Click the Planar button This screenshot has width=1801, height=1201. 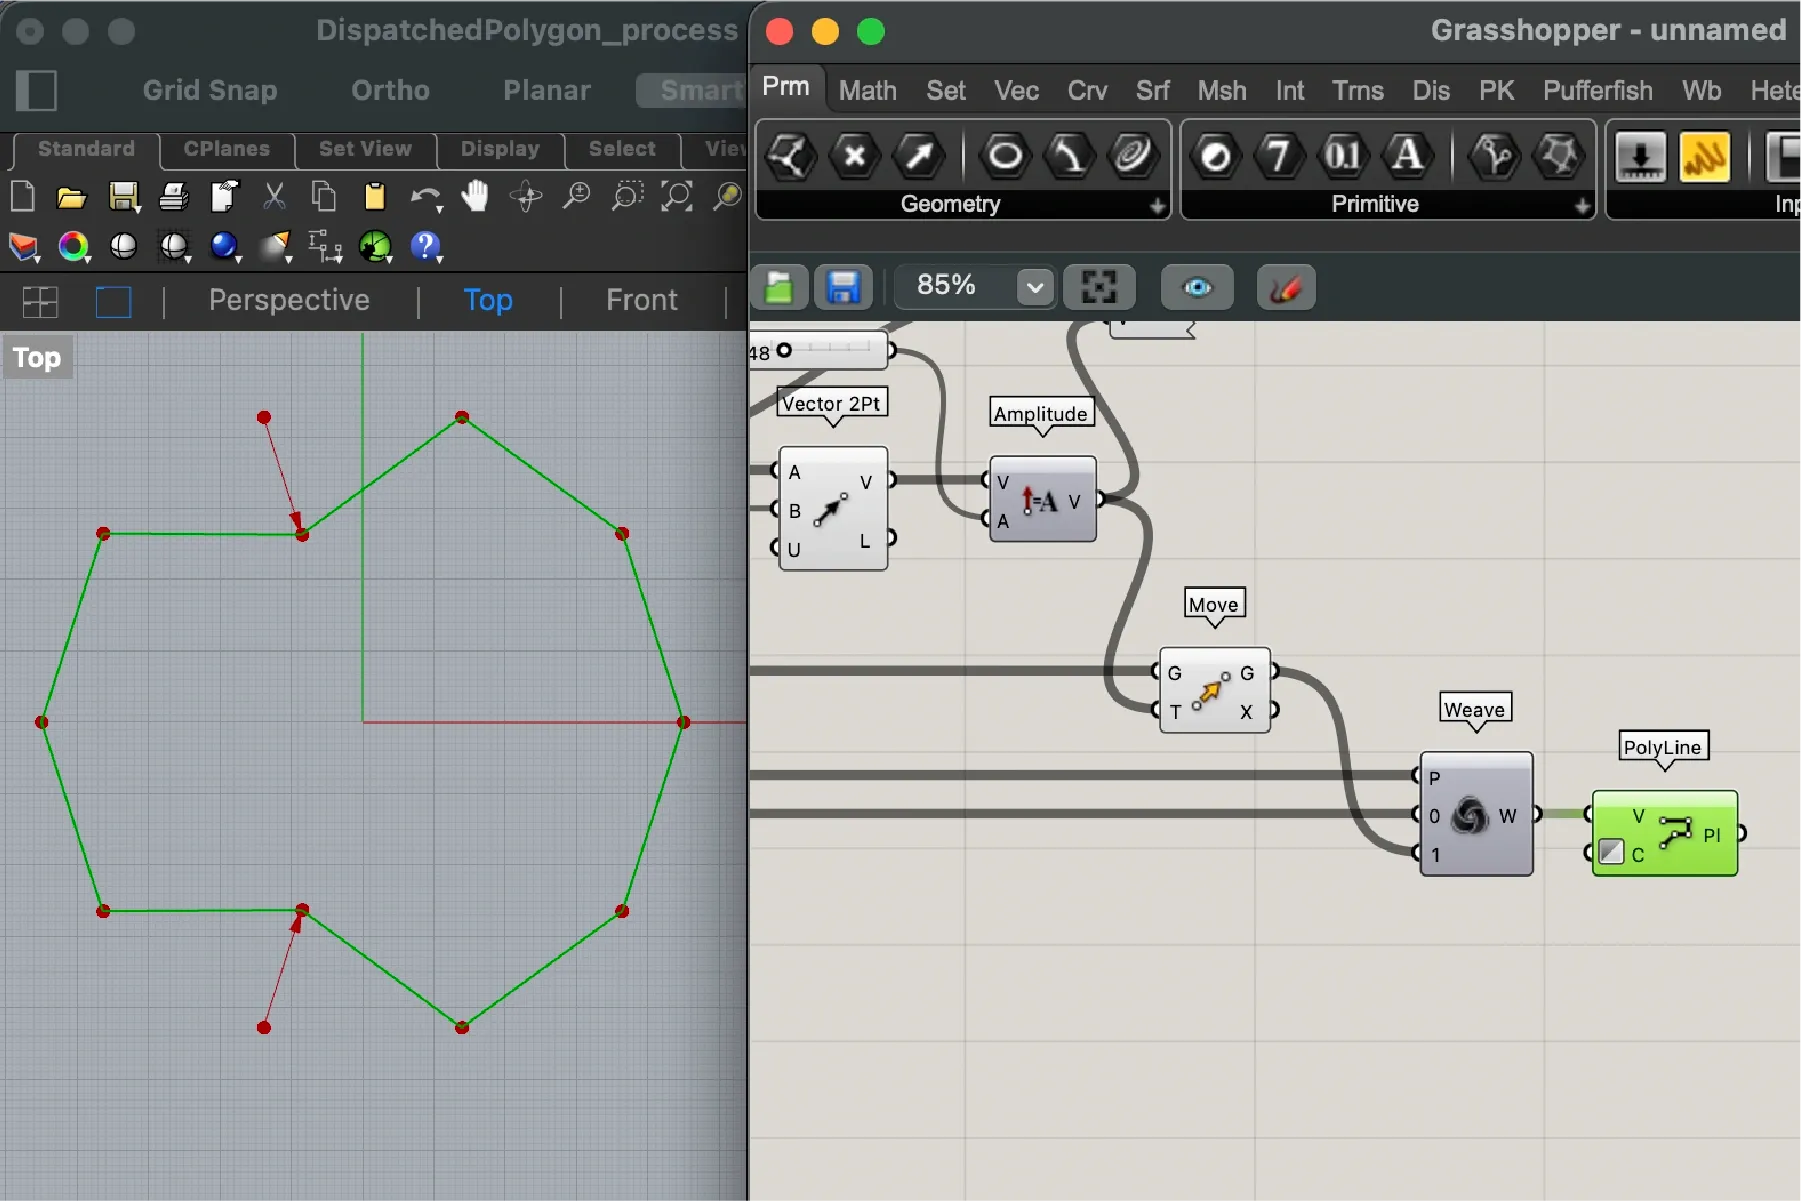click(546, 90)
